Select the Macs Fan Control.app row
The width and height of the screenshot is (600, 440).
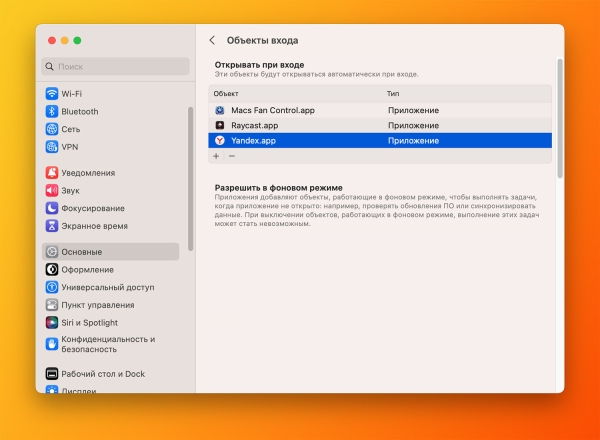coord(380,110)
